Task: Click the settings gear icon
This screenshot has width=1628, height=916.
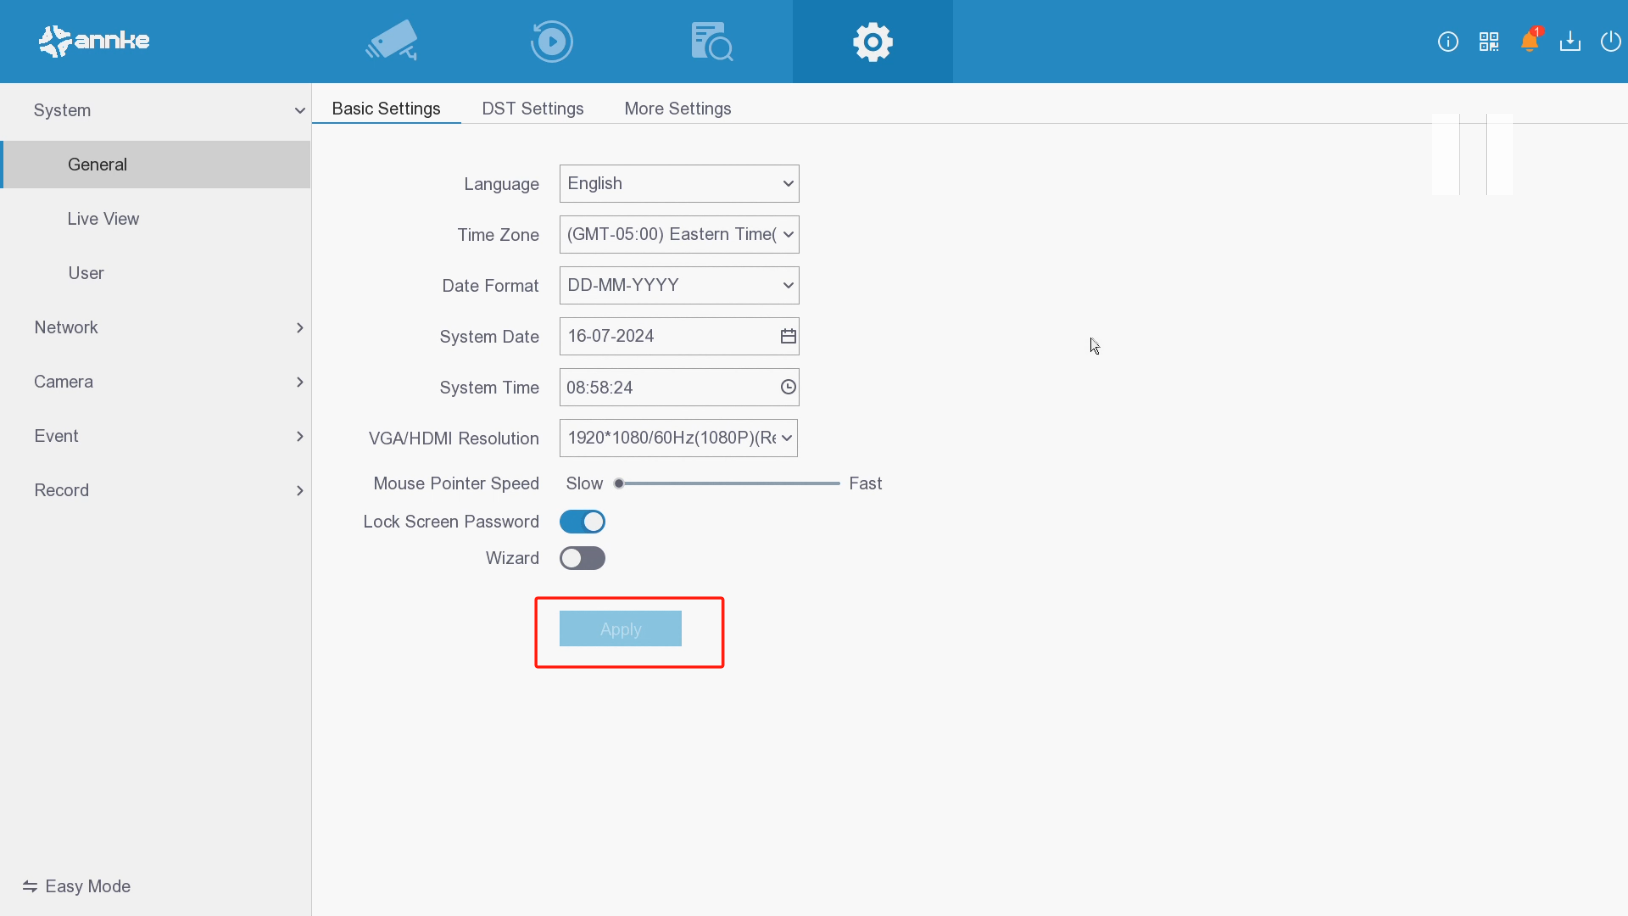Action: (x=872, y=42)
